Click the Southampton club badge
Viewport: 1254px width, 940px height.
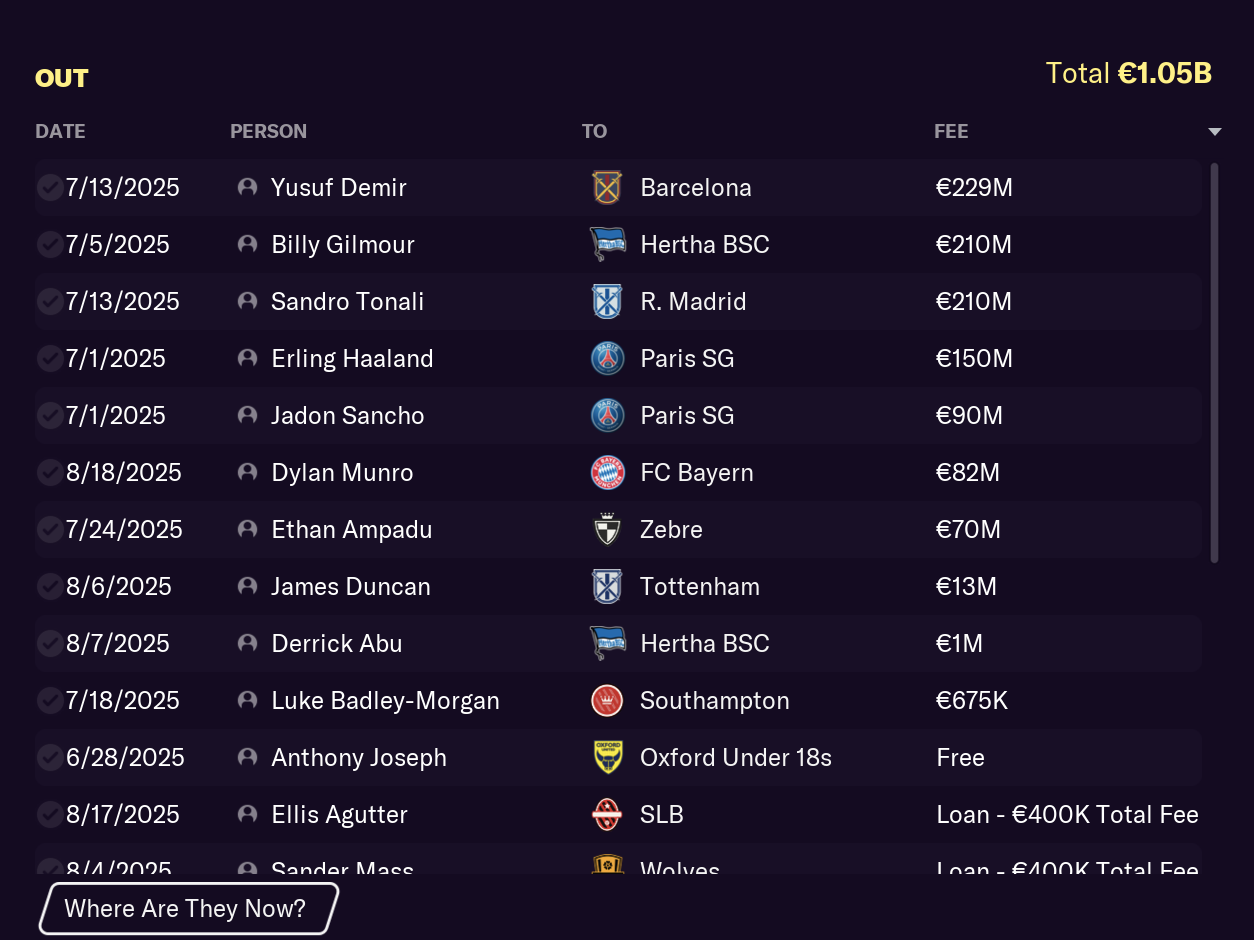[607, 701]
